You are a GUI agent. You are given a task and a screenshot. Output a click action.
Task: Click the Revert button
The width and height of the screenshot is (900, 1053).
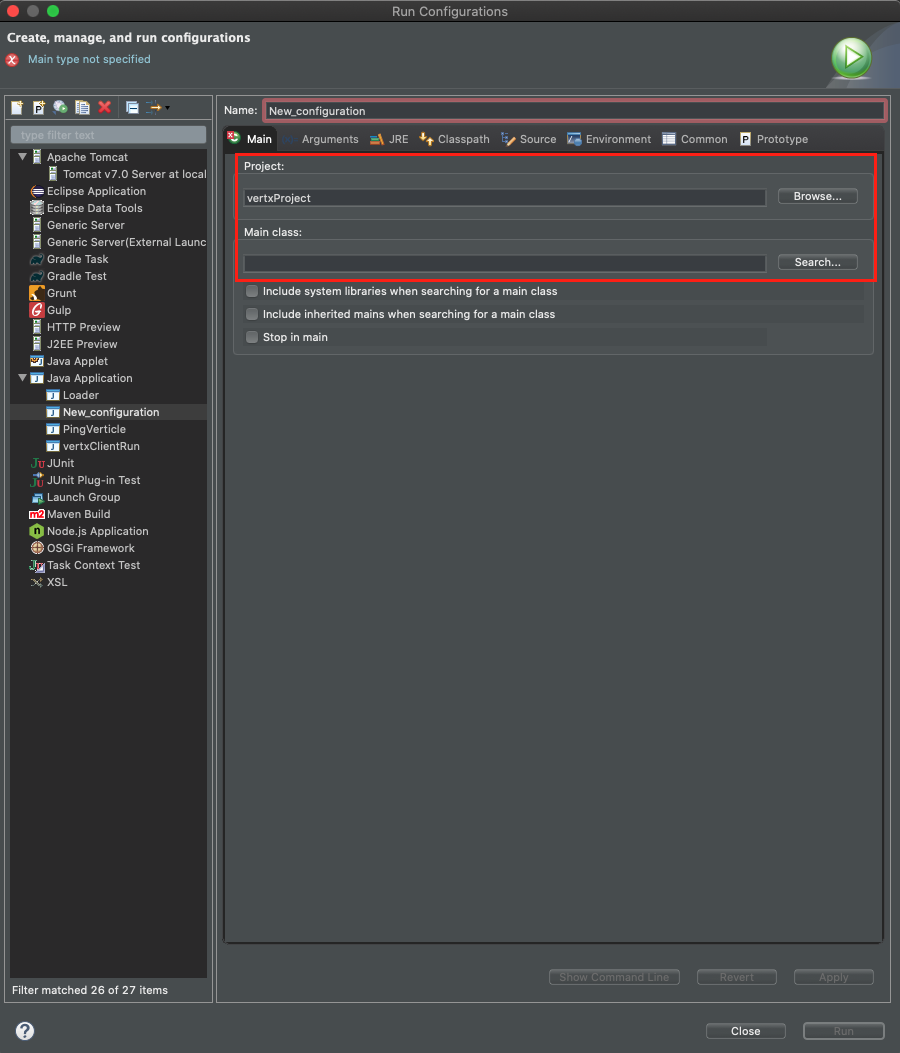click(x=737, y=977)
